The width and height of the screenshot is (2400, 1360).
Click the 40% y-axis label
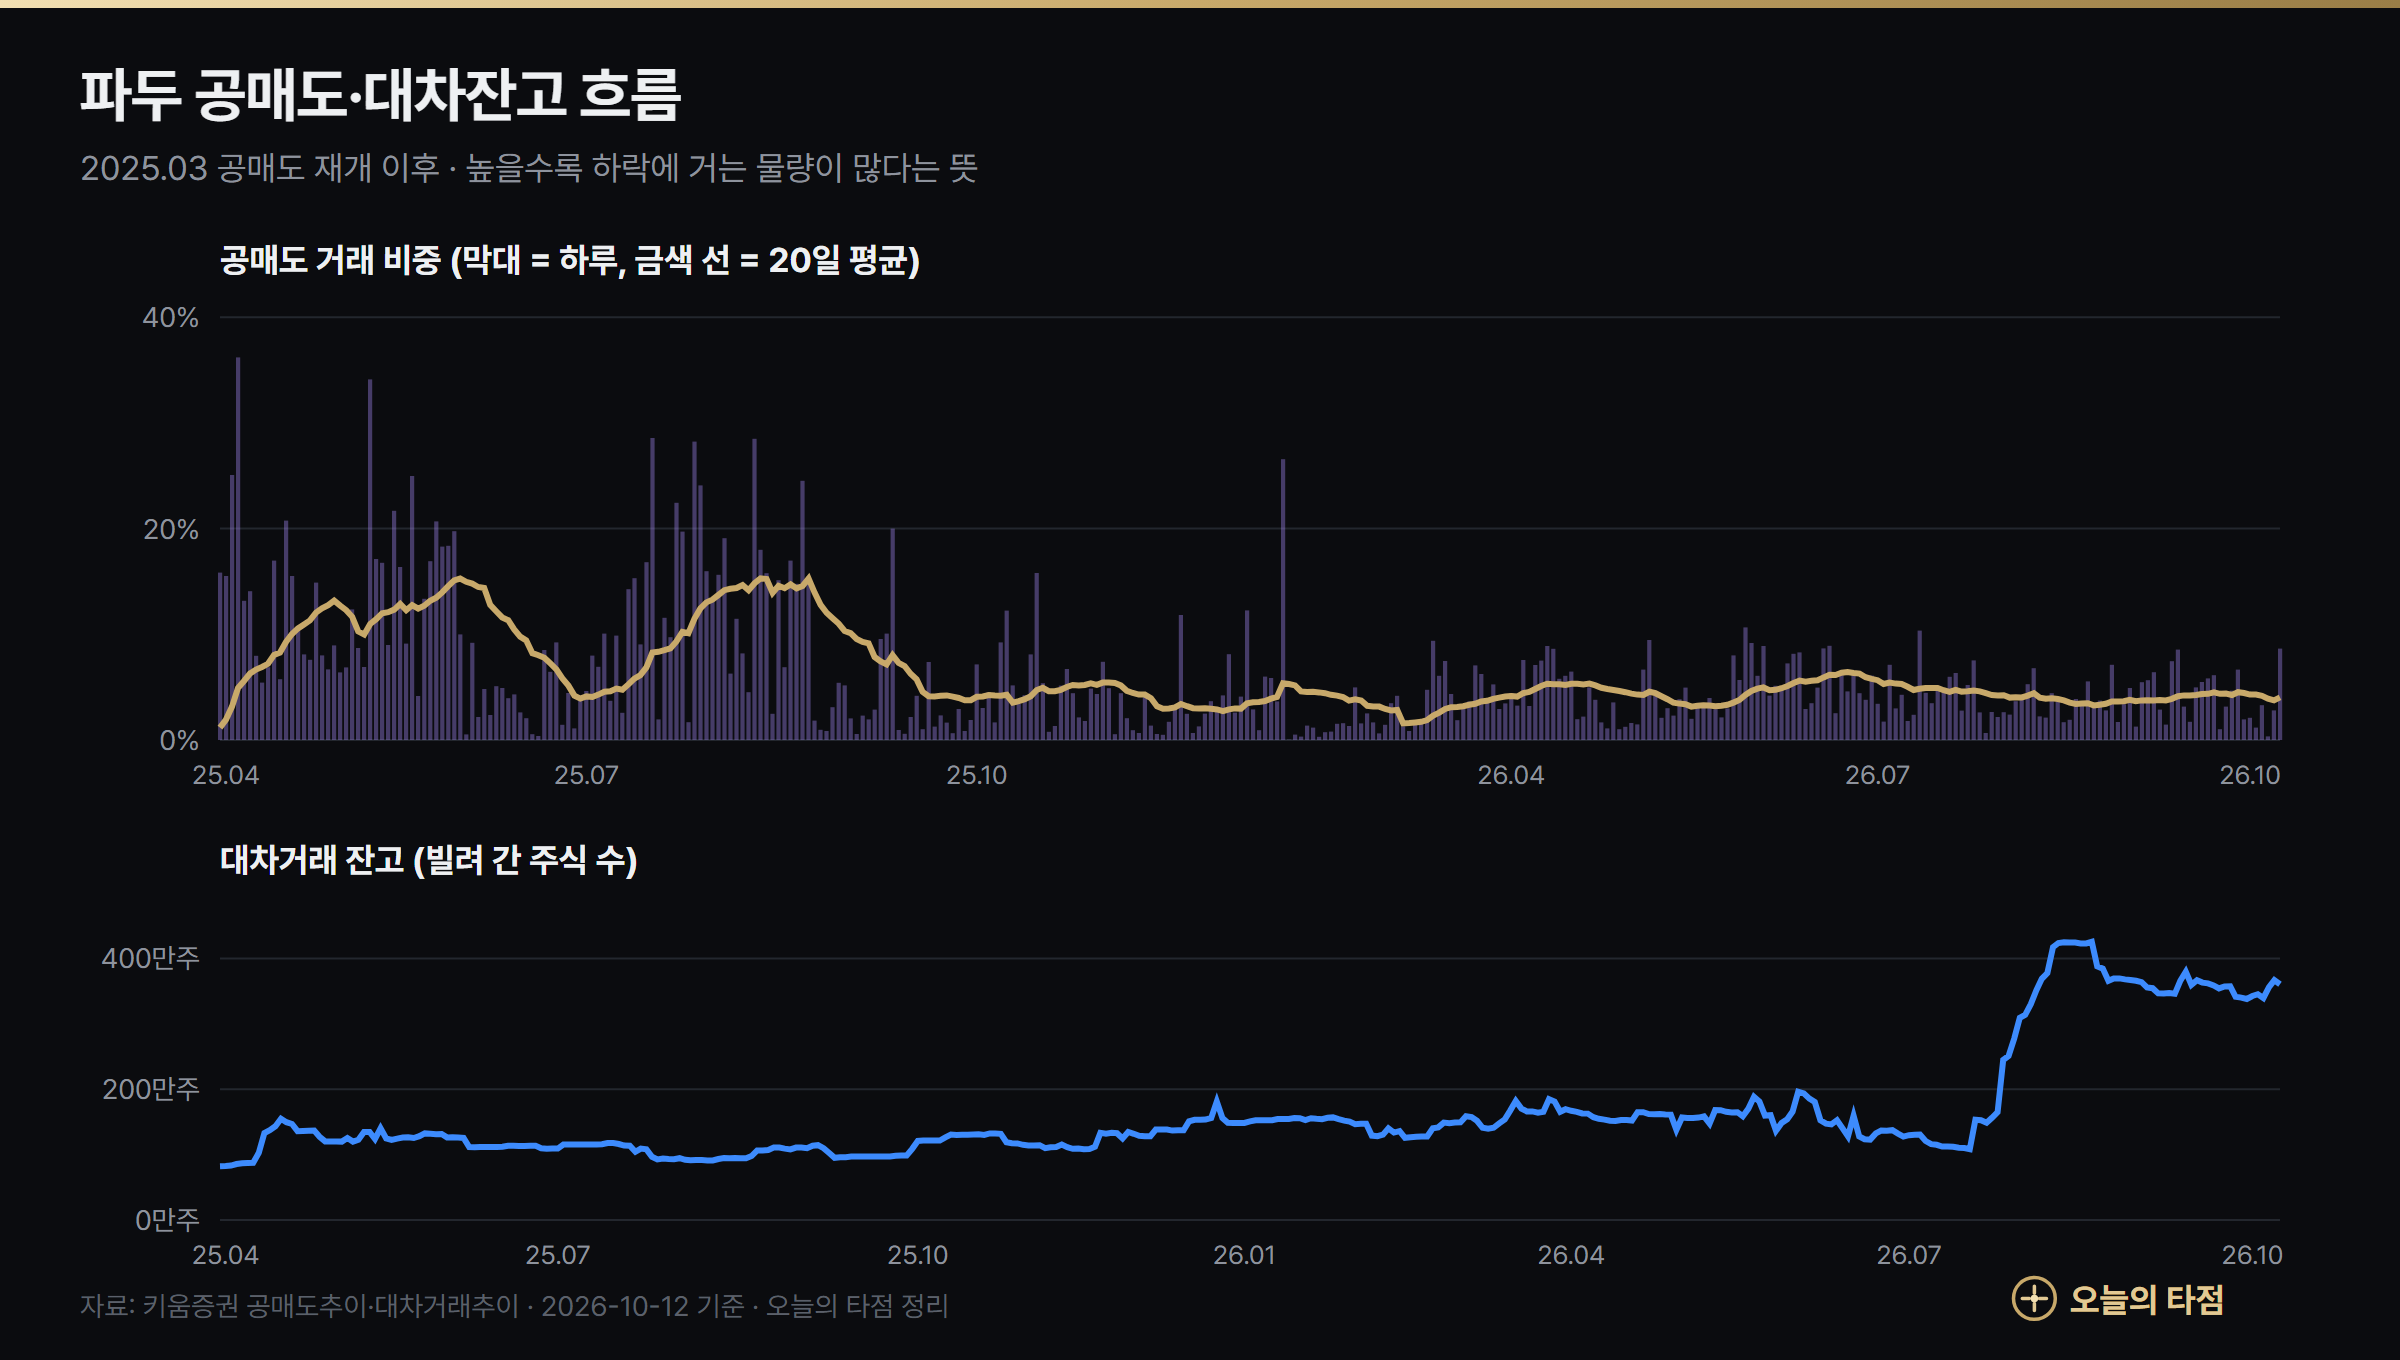point(171,318)
